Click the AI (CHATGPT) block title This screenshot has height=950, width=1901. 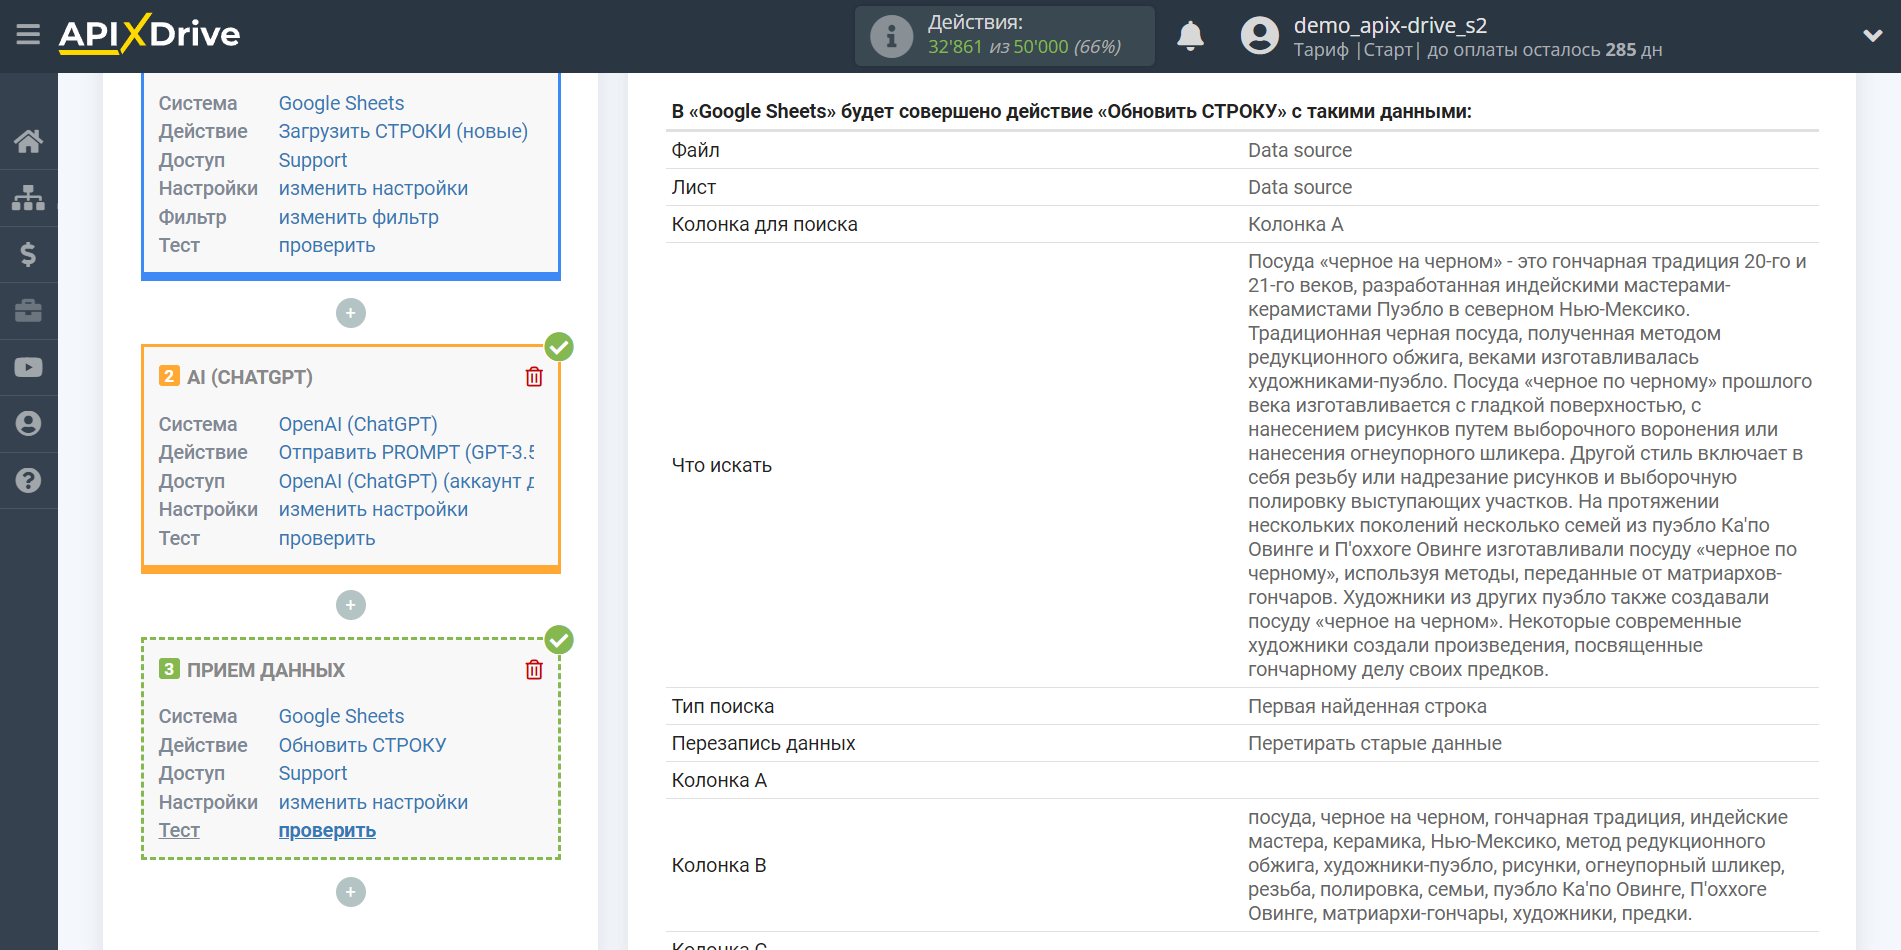pos(250,377)
